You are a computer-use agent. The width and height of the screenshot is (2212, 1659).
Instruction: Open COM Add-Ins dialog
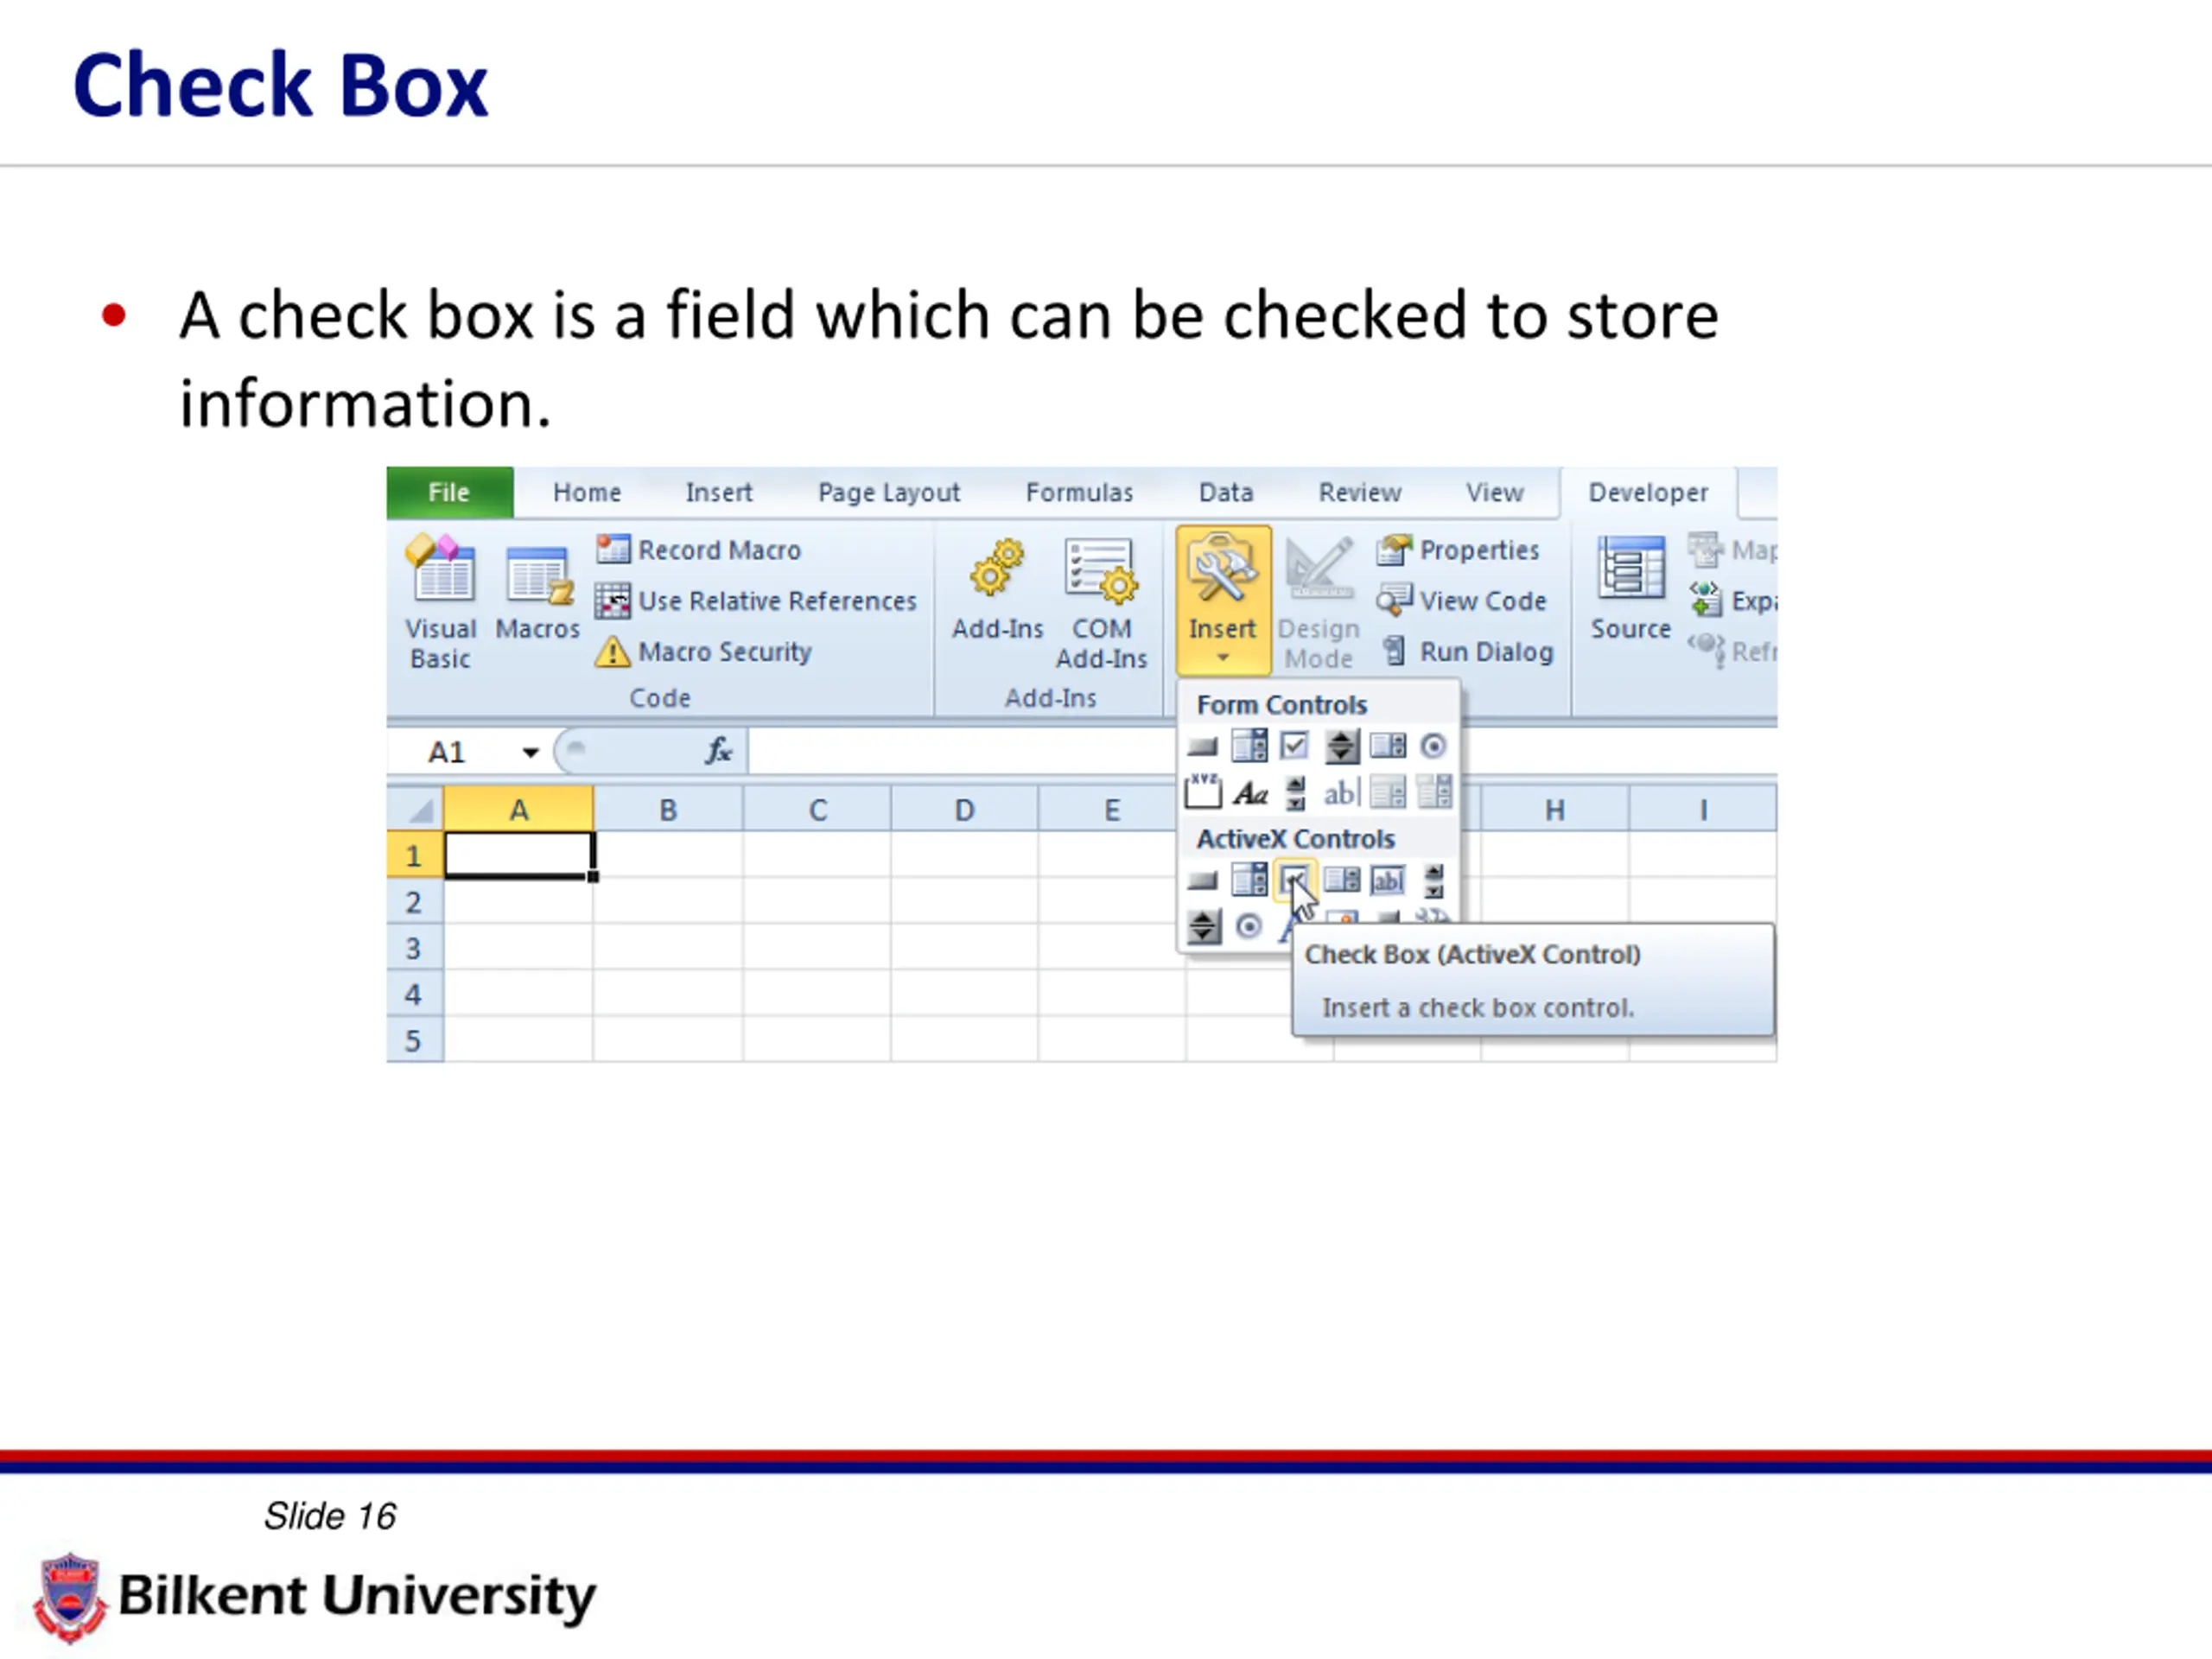1101,603
